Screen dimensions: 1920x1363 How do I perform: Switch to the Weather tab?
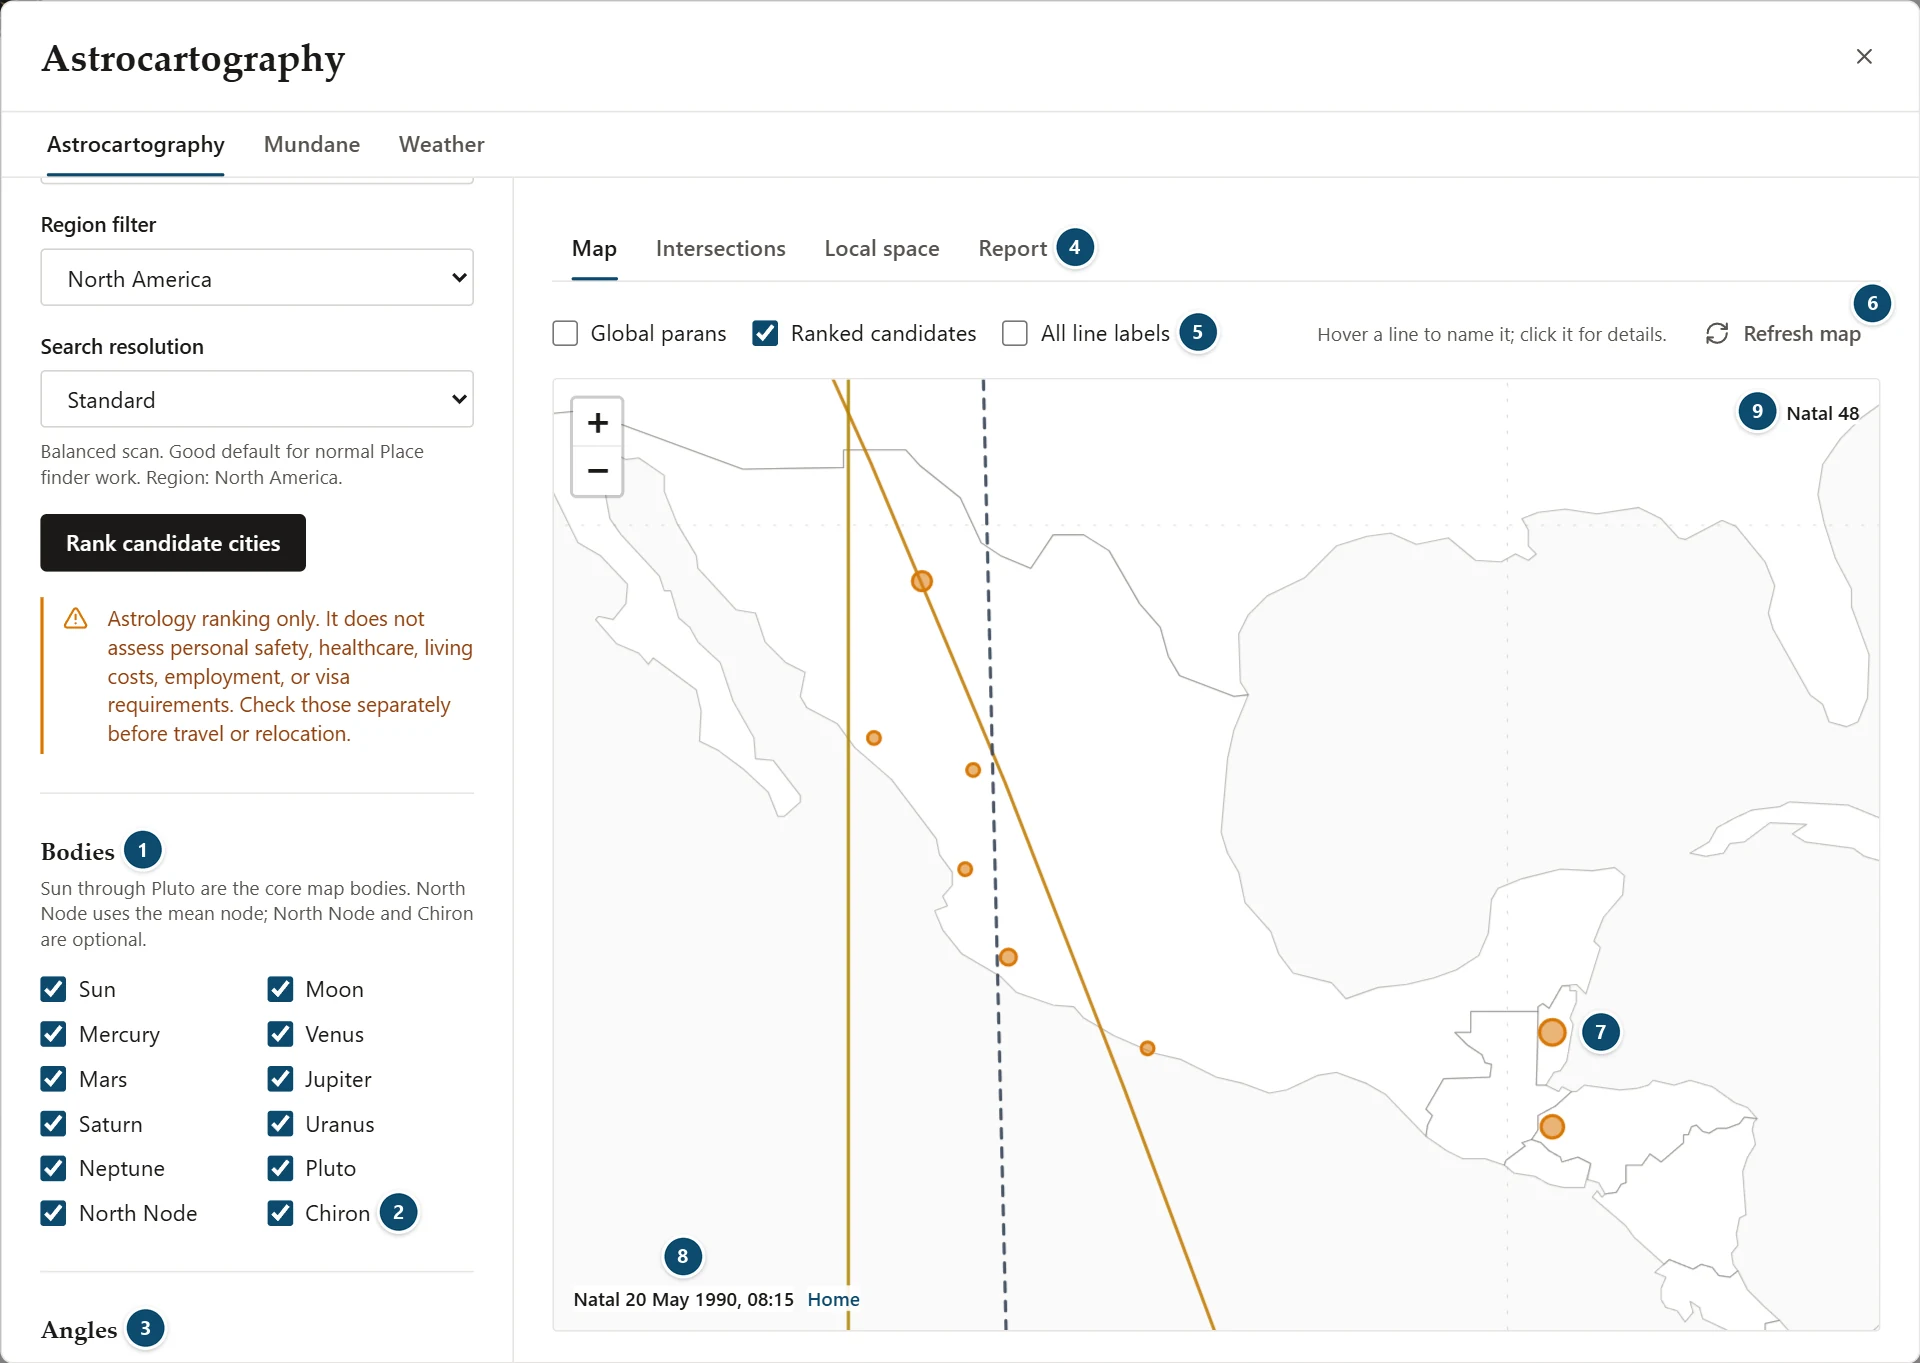(x=441, y=144)
